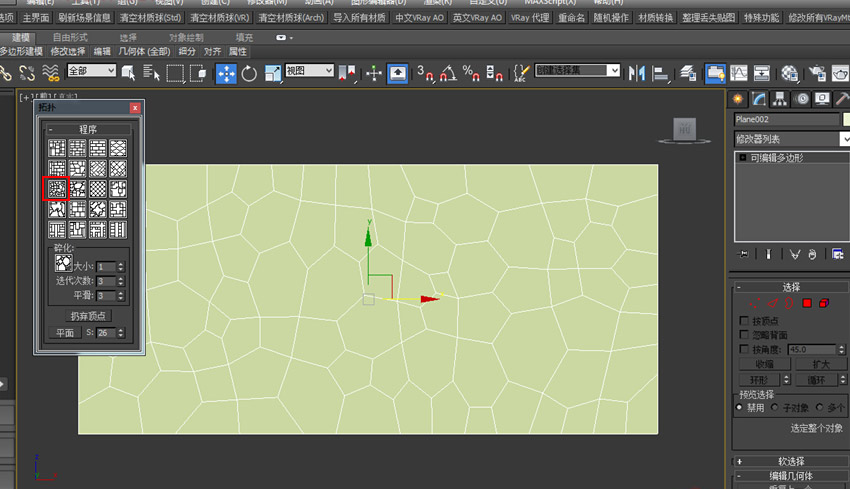
Task: Switch to the Motion panel icon
Action: 802,99
